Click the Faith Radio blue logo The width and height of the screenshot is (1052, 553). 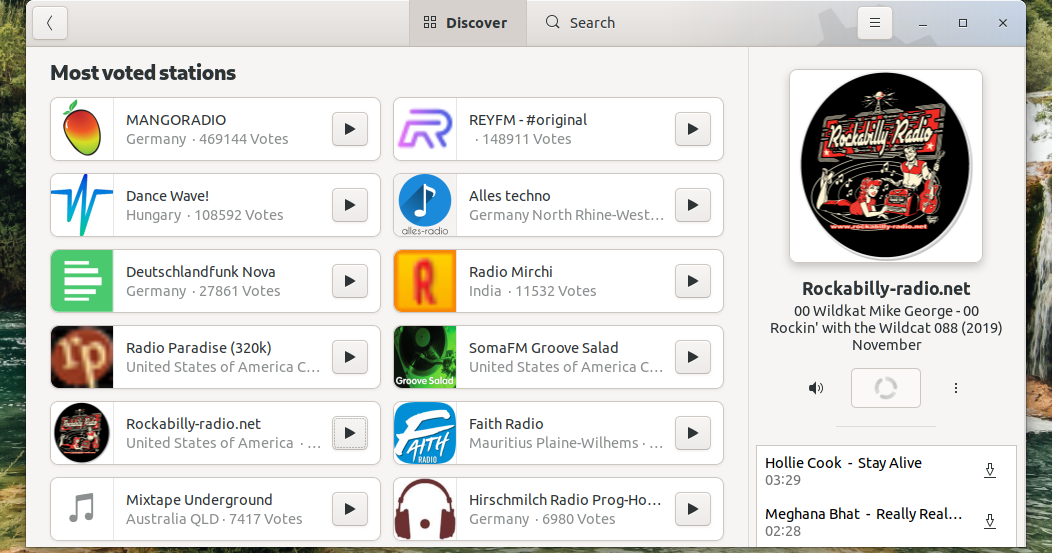pyautogui.click(x=425, y=433)
